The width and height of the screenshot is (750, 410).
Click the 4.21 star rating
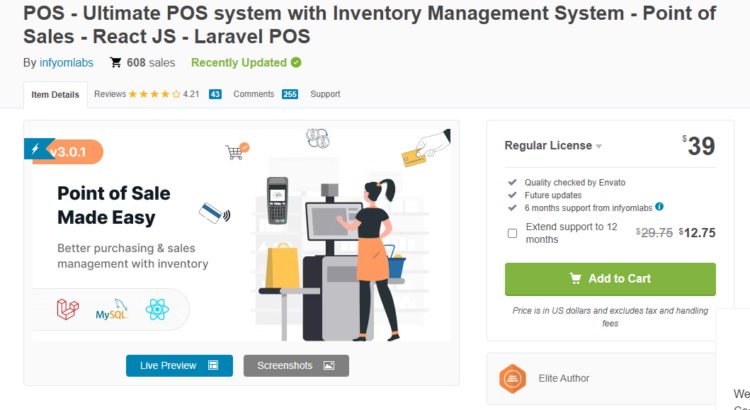click(x=164, y=94)
